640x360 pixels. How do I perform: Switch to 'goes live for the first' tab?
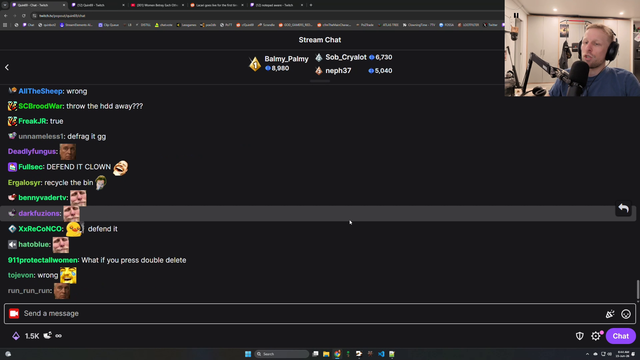point(216,5)
